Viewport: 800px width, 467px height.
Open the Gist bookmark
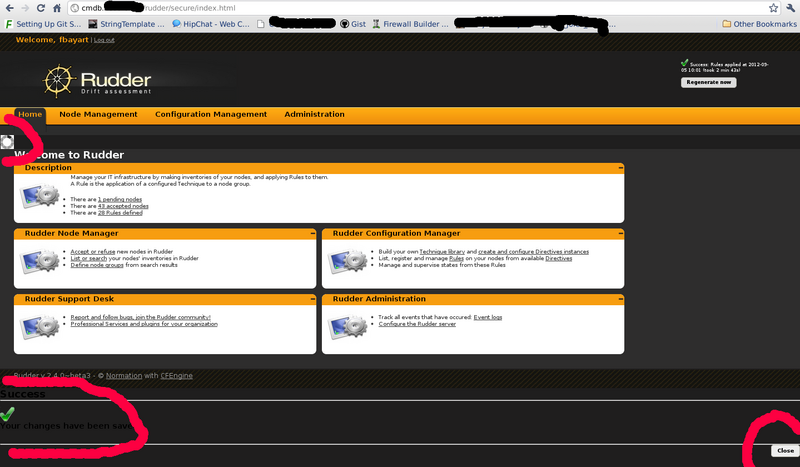(x=353, y=24)
